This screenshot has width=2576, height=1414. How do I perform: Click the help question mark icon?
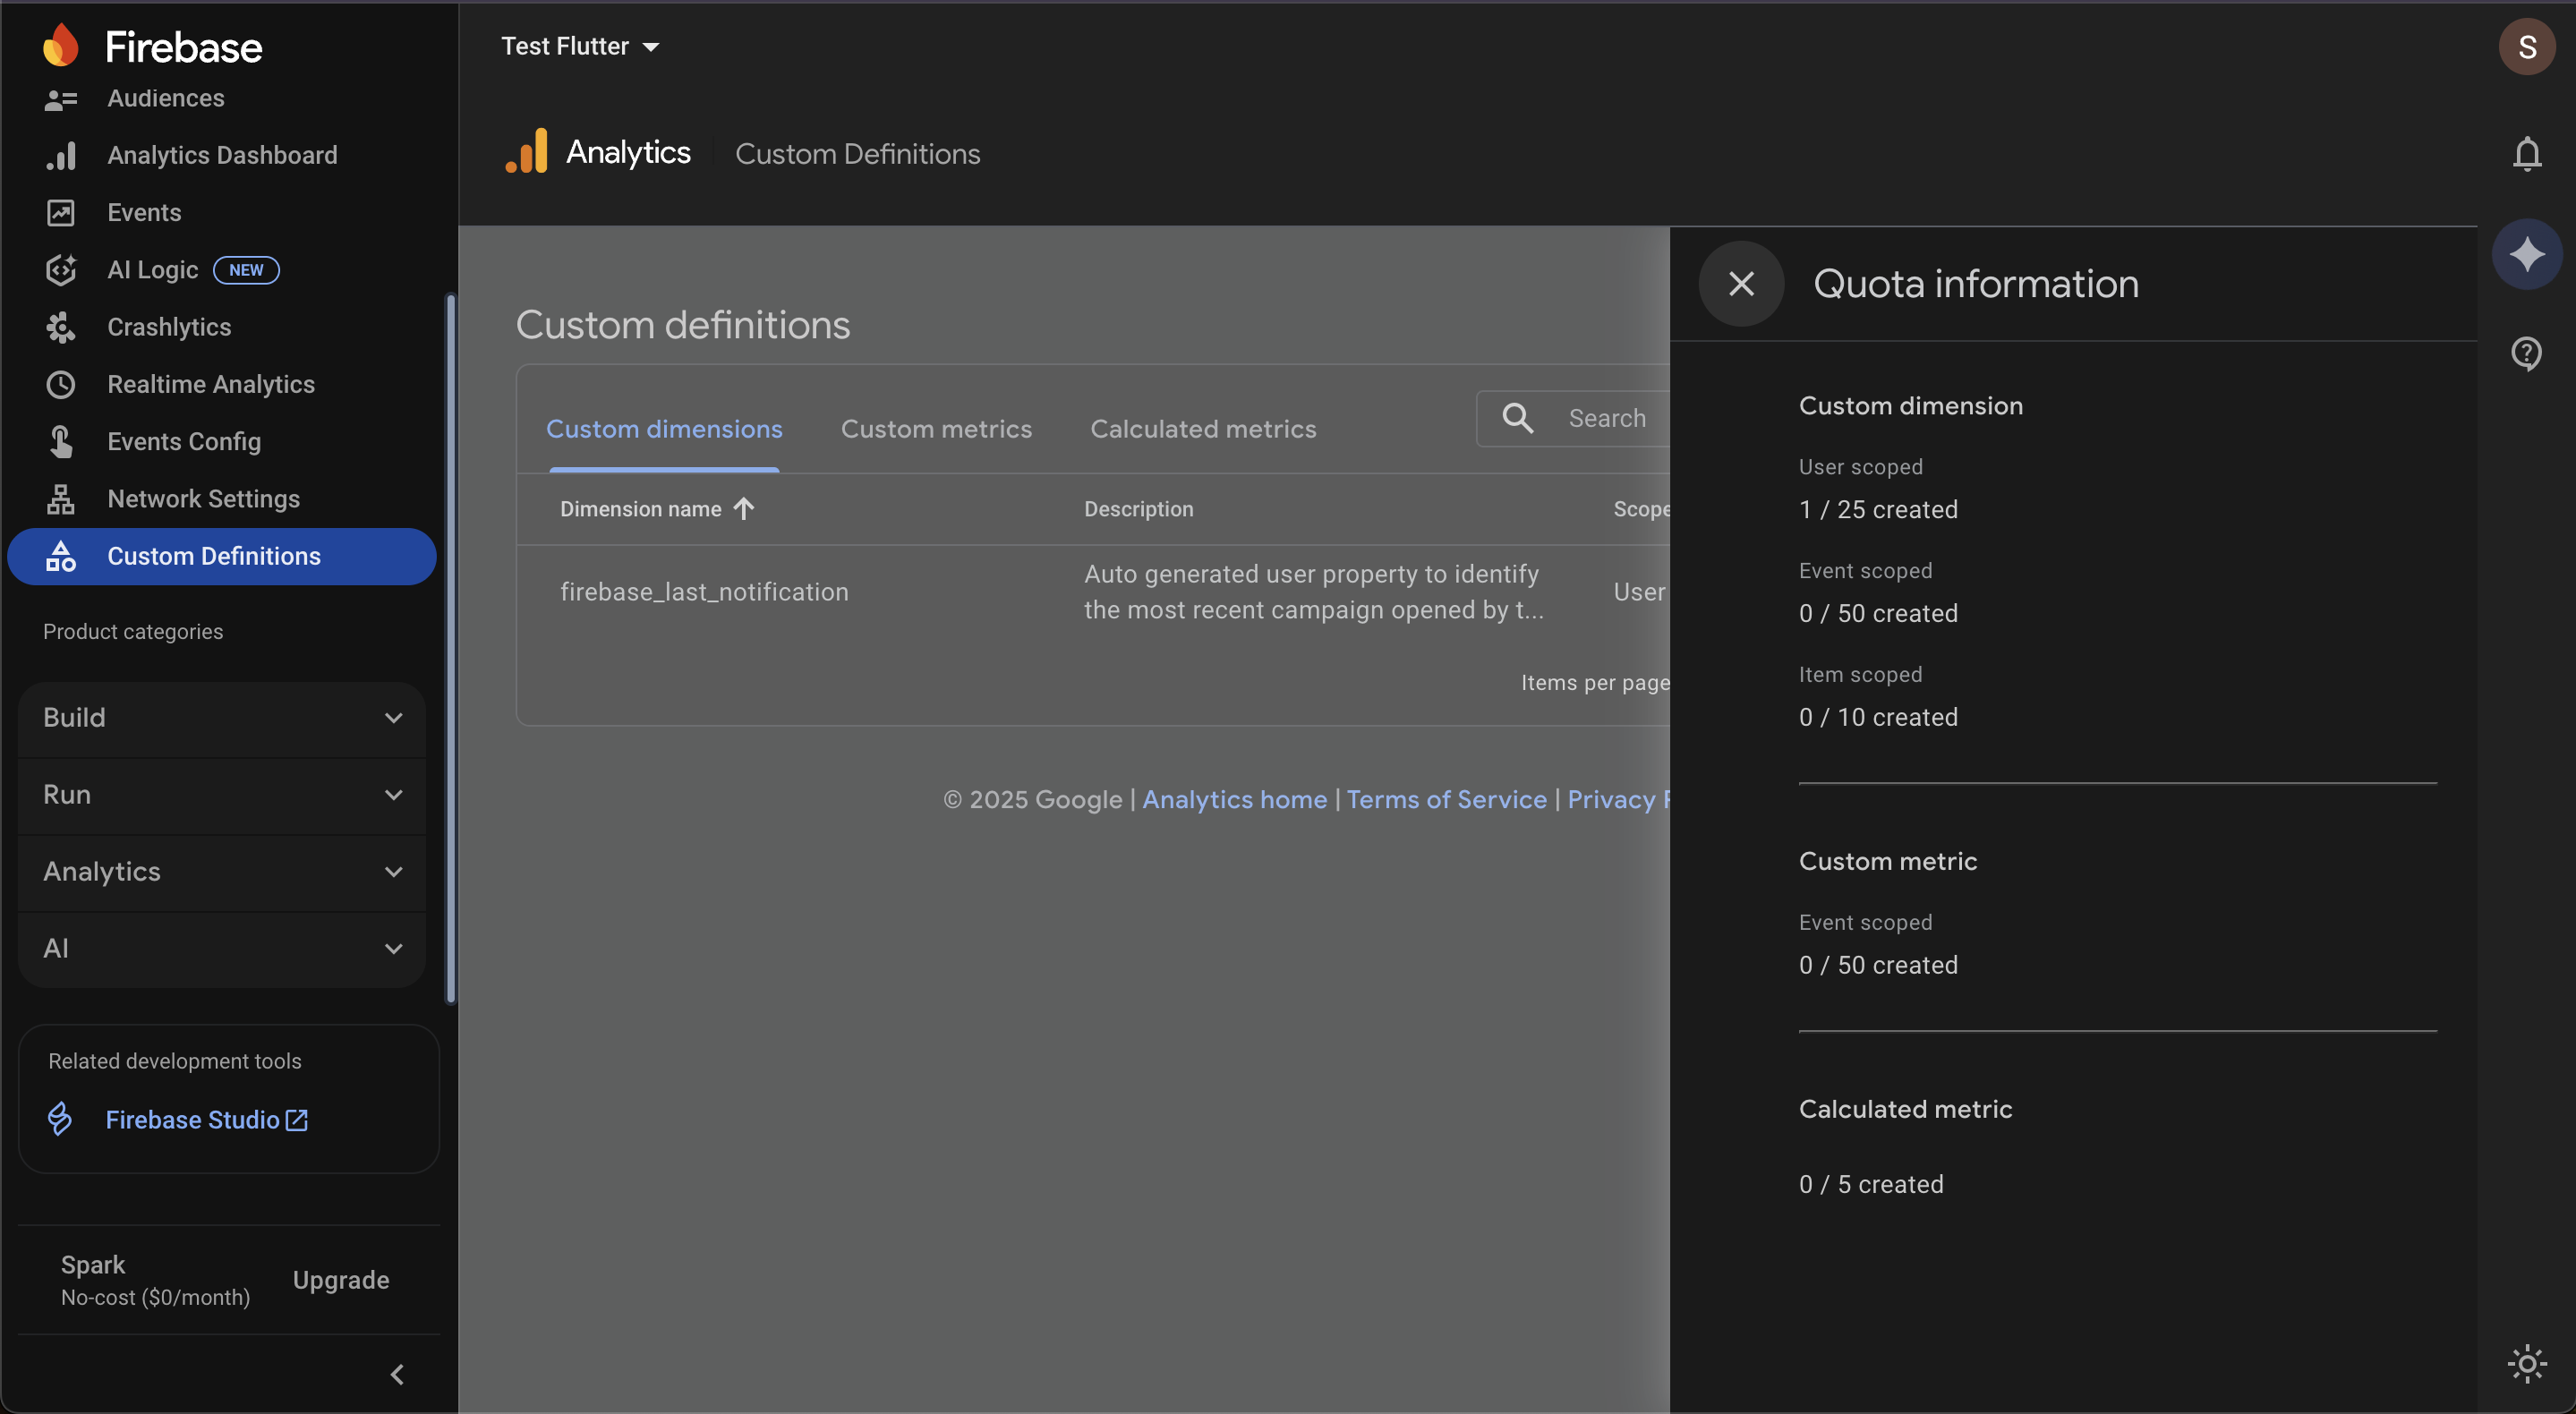tap(2526, 353)
